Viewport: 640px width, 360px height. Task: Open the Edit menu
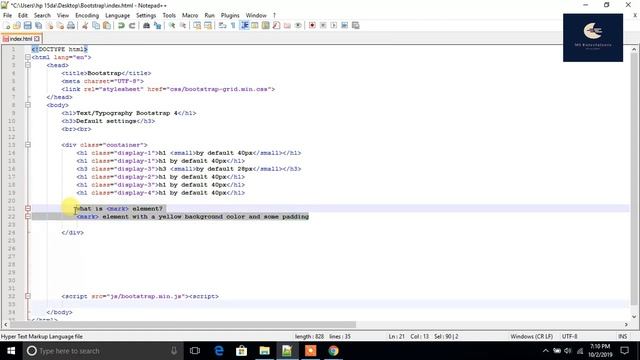click(x=23, y=15)
